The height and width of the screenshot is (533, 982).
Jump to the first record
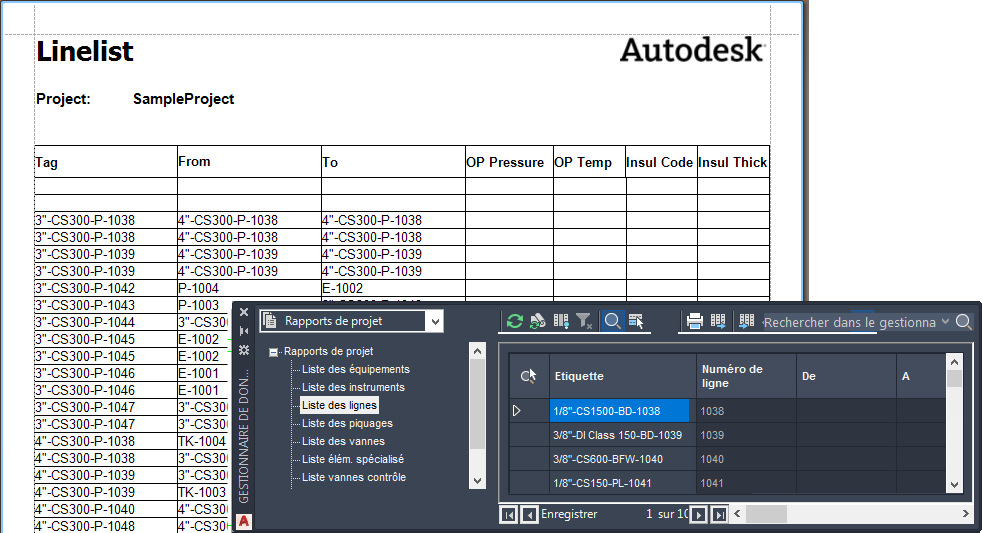pyautogui.click(x=508, y=514)
